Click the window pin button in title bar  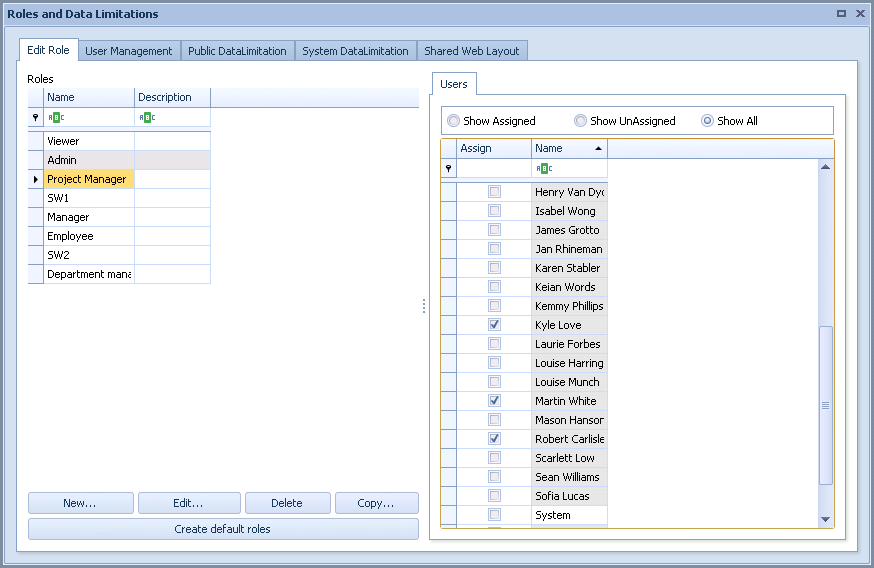(x=842, y=14)
